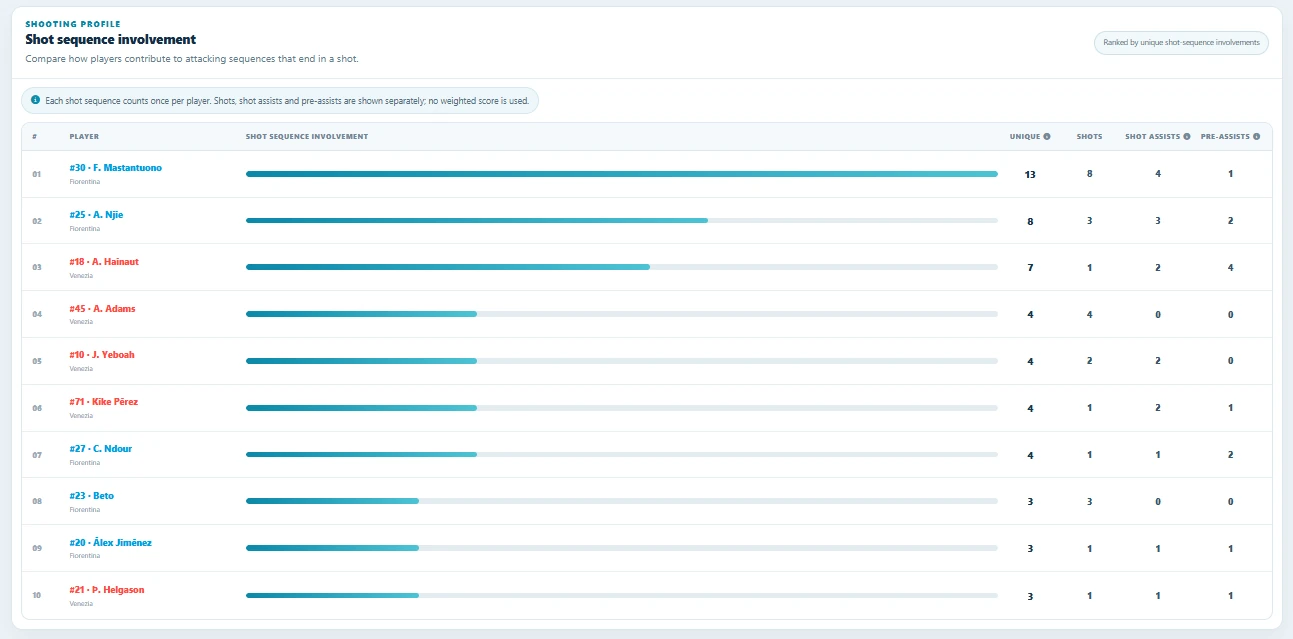Open player #21 P. Helgason

point(107,590)
